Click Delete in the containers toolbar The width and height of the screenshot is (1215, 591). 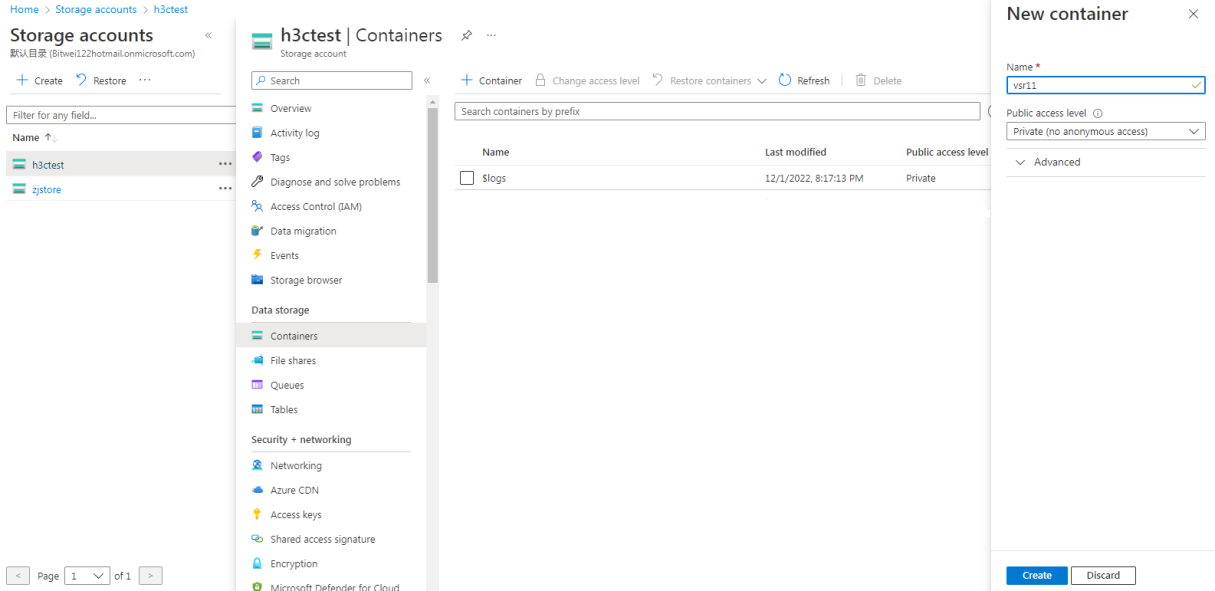pyautogui.click(x=878, y=80)
